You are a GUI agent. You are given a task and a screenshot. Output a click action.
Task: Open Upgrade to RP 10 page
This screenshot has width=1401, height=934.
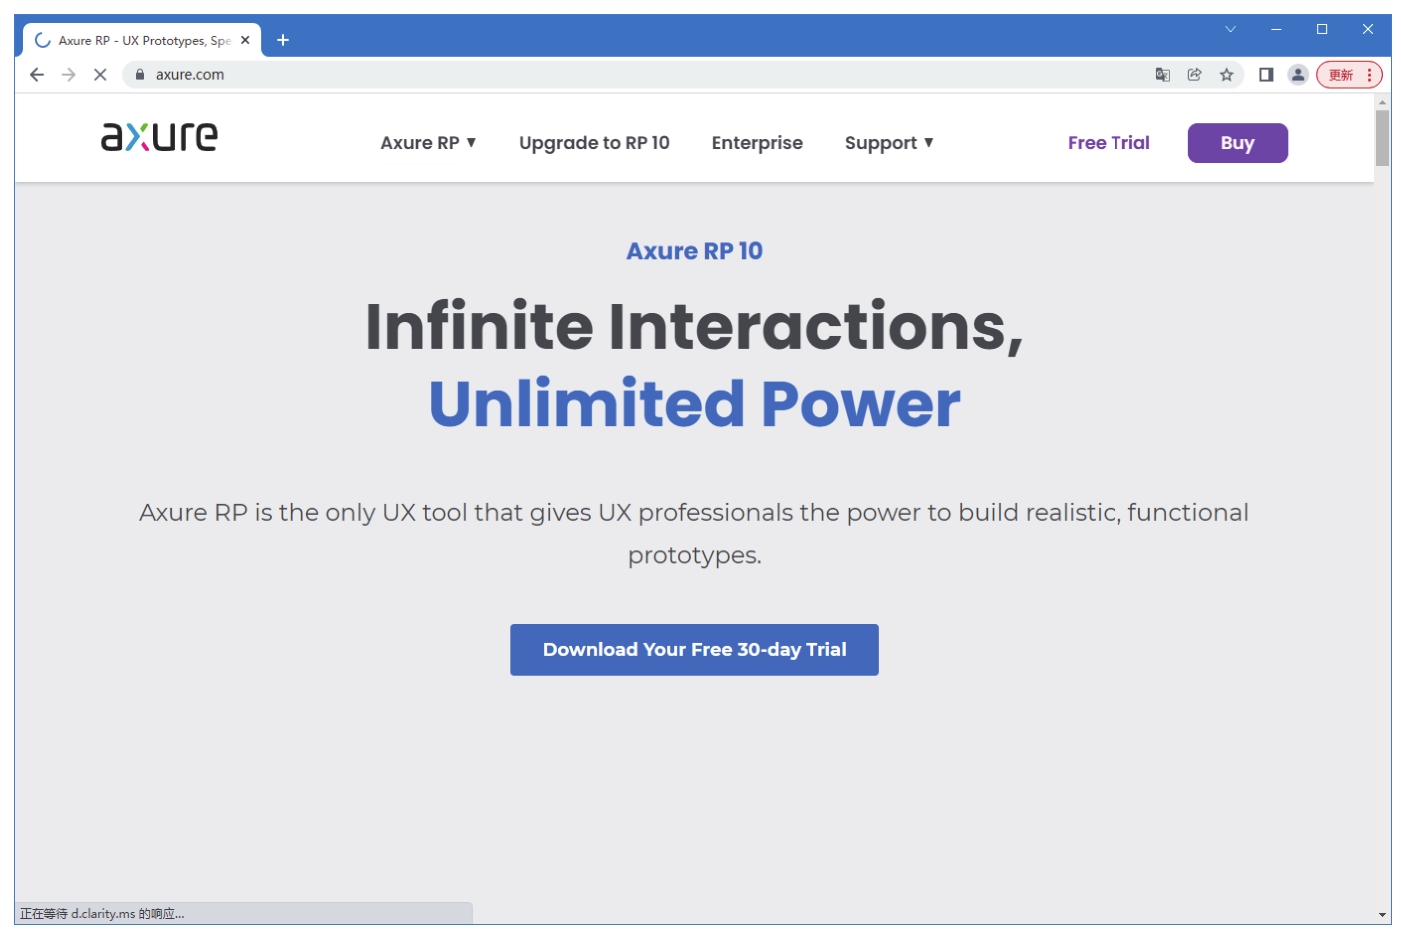(594, 143)
